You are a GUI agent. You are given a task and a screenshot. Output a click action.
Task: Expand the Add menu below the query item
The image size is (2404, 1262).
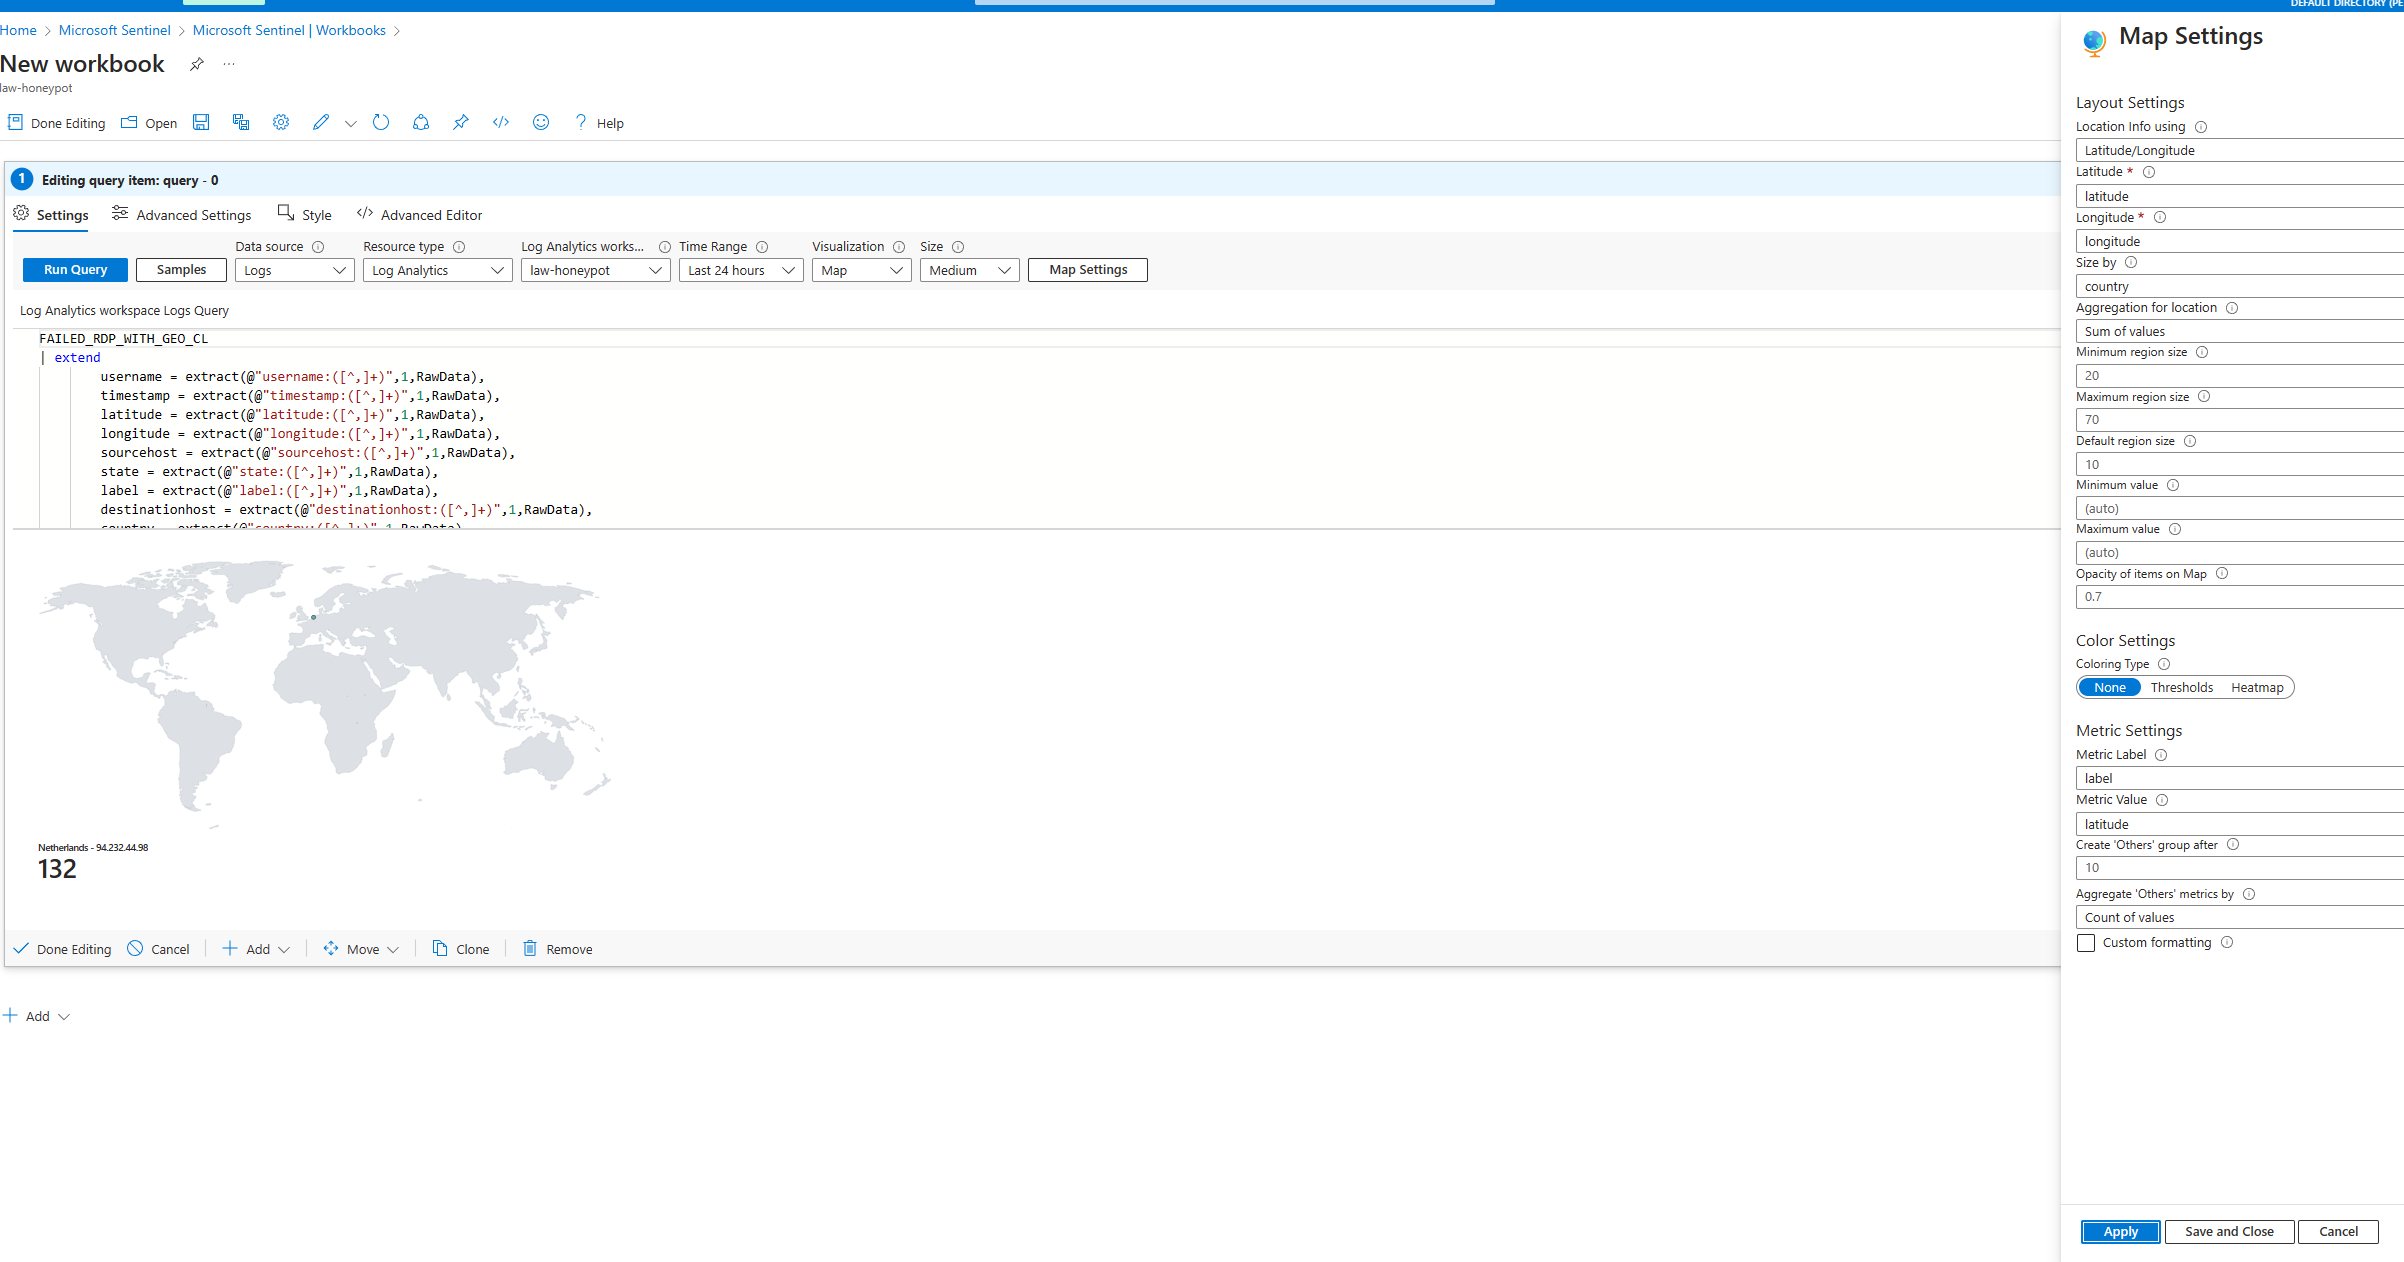click(36, 1016)
